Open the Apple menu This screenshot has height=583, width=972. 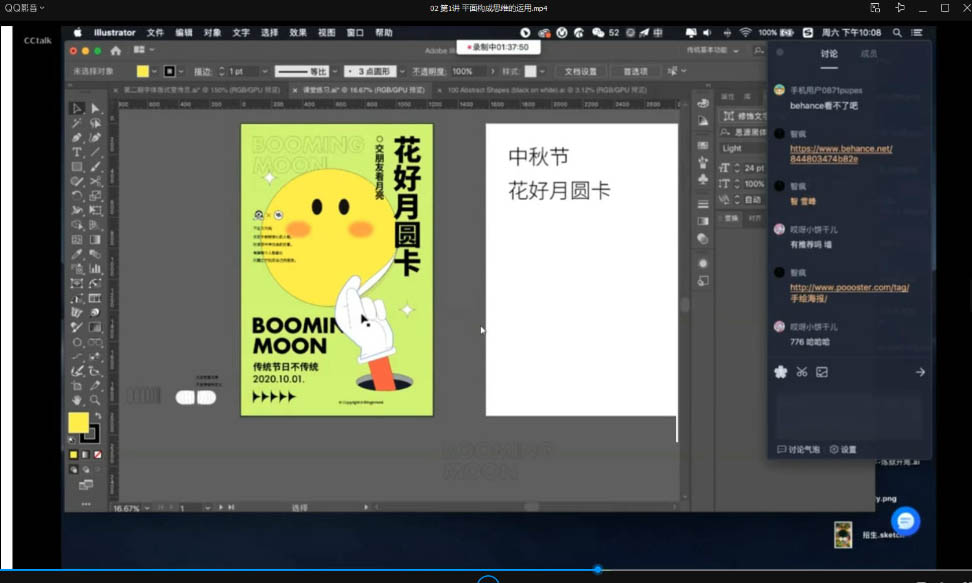tap(77, 33)
